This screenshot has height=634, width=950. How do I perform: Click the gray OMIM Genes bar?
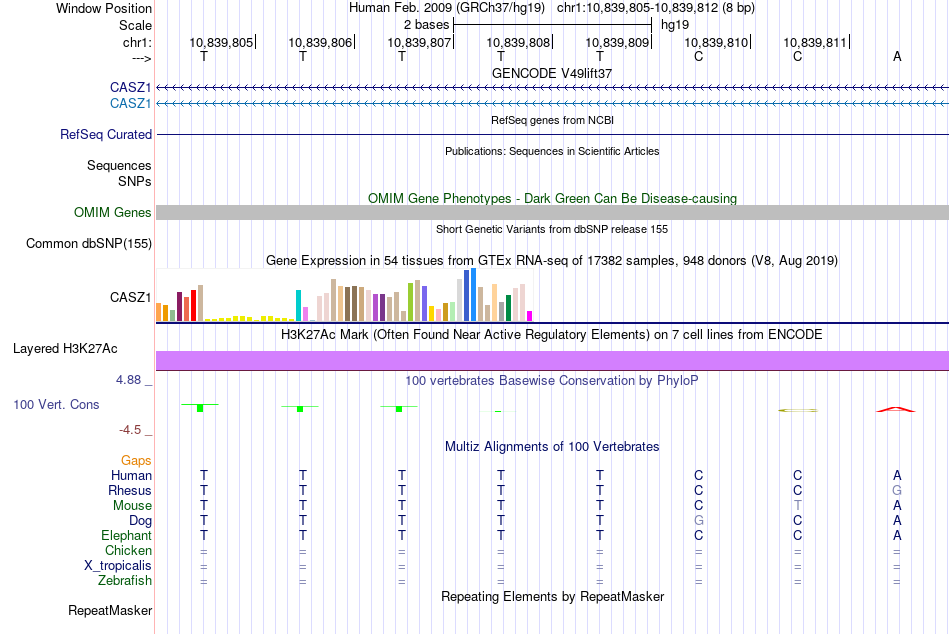tap(552, 212)
